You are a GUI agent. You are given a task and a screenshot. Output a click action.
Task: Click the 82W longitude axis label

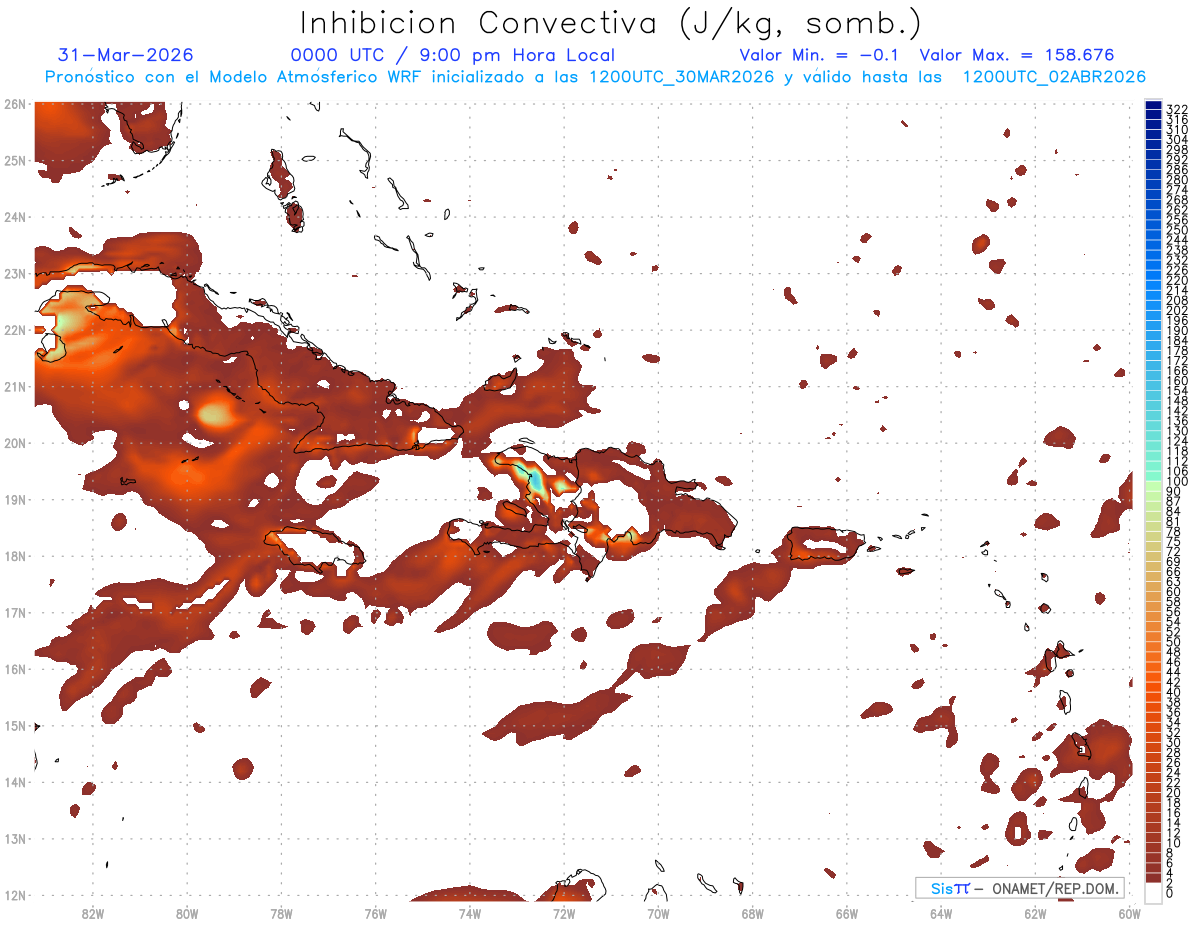click(x=92, y=912)
